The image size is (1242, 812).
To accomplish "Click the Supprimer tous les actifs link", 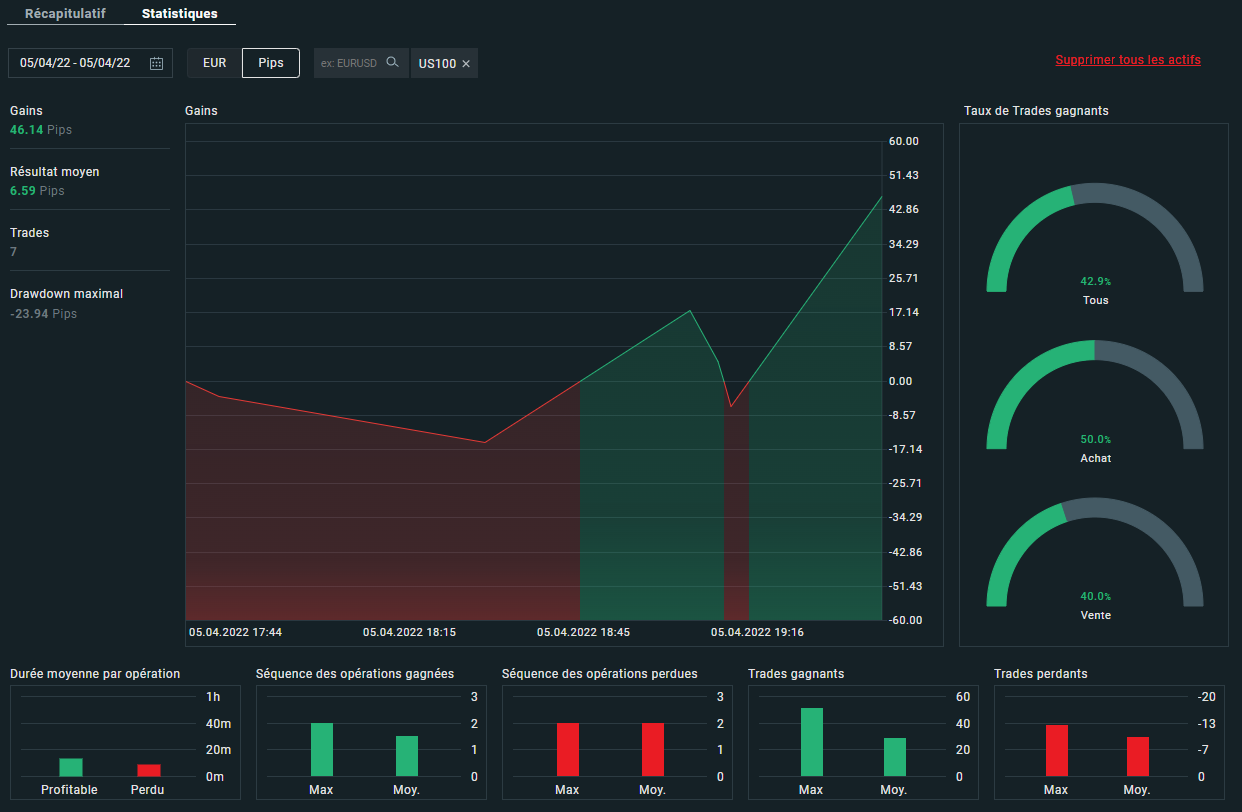I will 1128,60.
